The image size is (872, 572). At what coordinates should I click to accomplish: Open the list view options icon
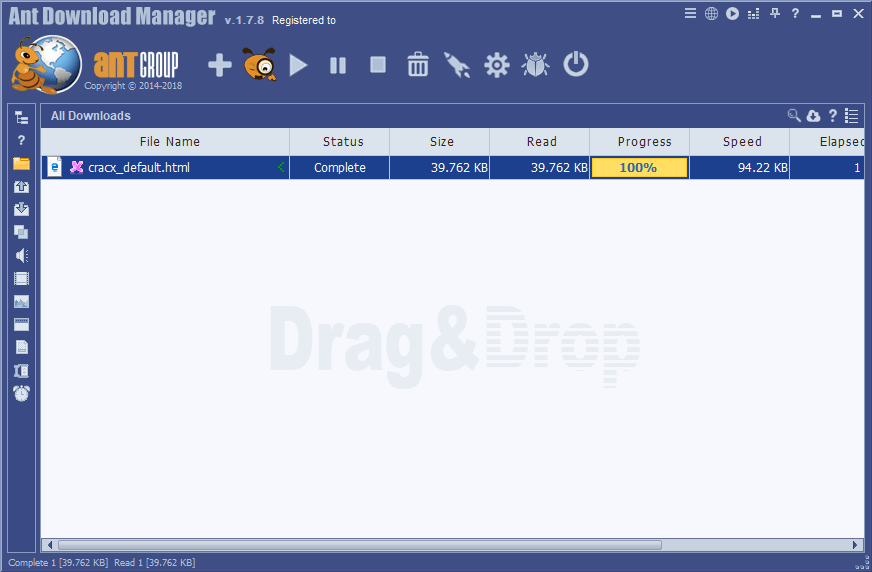tap(851, 116)
